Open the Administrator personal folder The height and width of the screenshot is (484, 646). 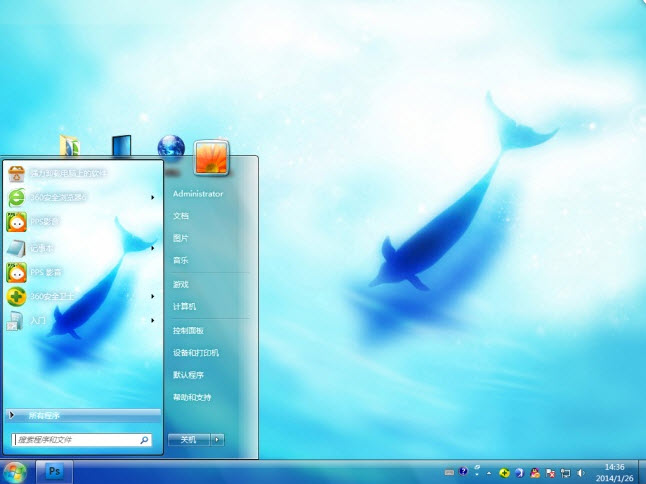point(198,194)
